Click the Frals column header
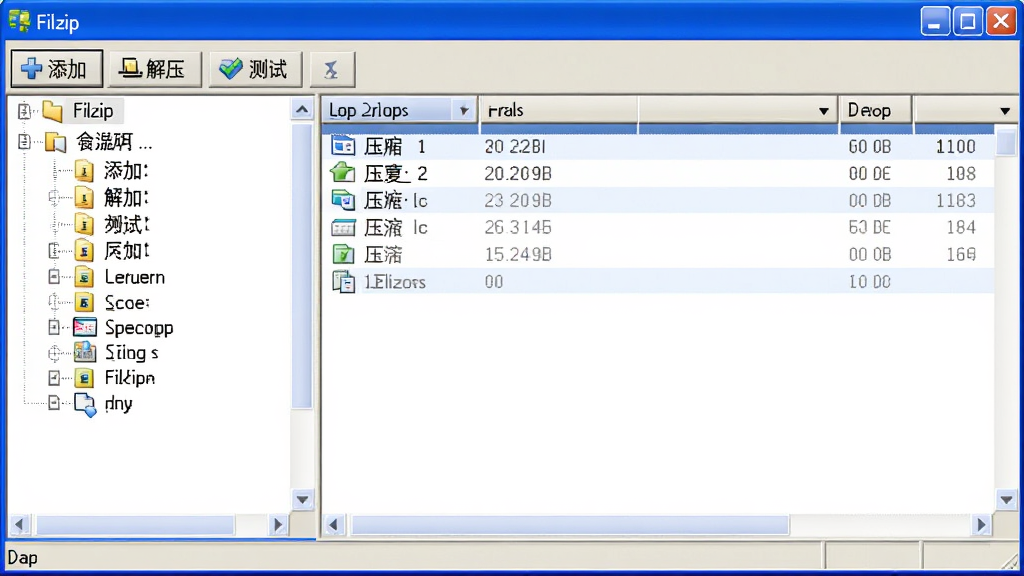The image size is (1024, 576). pyautogui.click(x=558, y=110)
